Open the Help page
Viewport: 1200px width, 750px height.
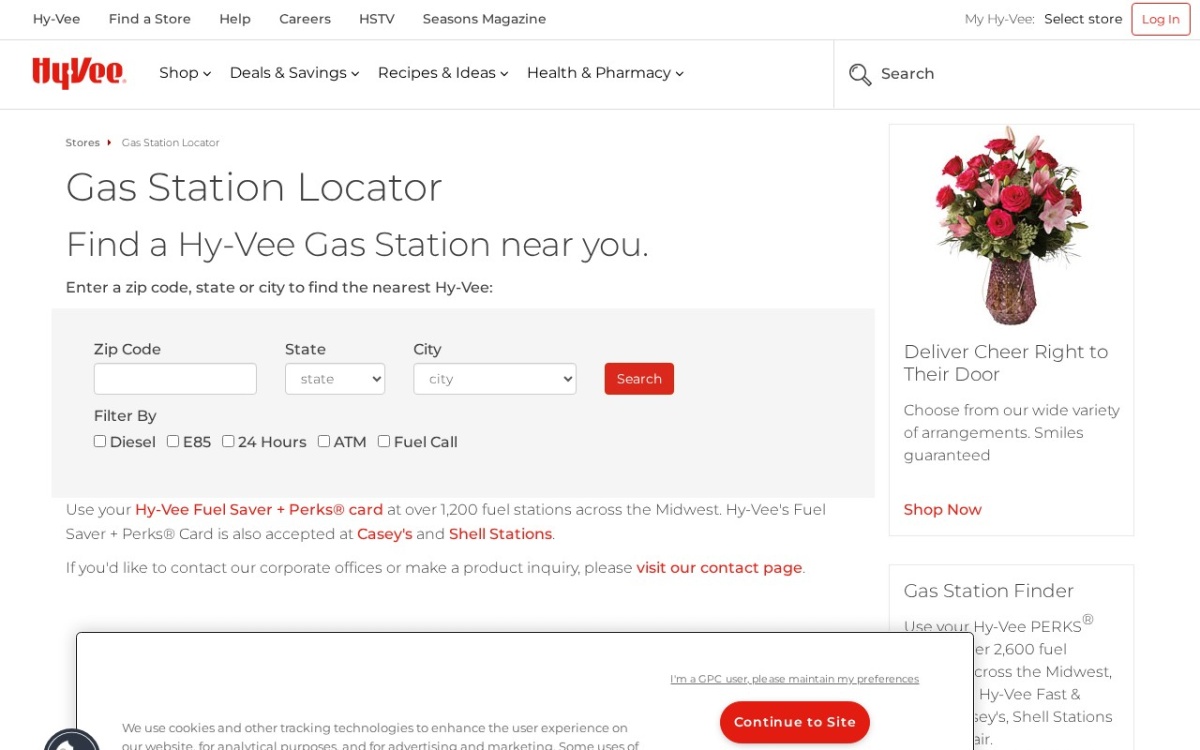point(235,19)
